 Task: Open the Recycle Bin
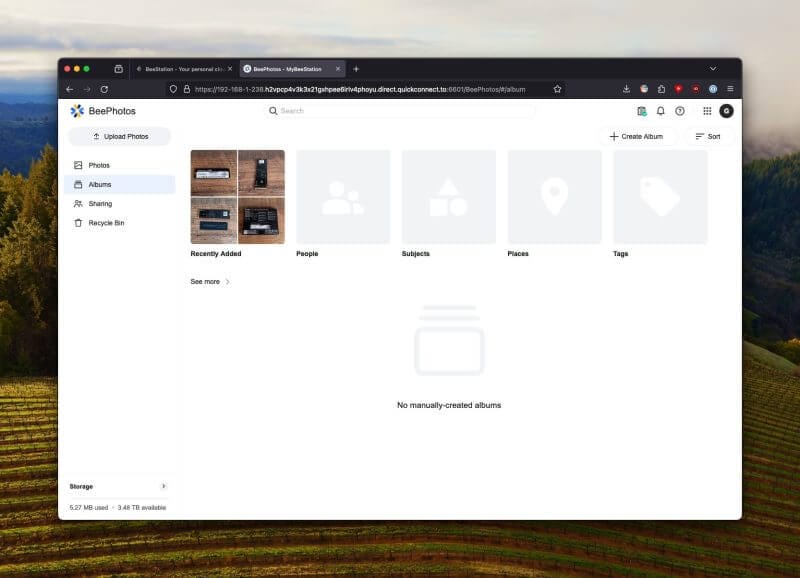(x=104, y=222)
